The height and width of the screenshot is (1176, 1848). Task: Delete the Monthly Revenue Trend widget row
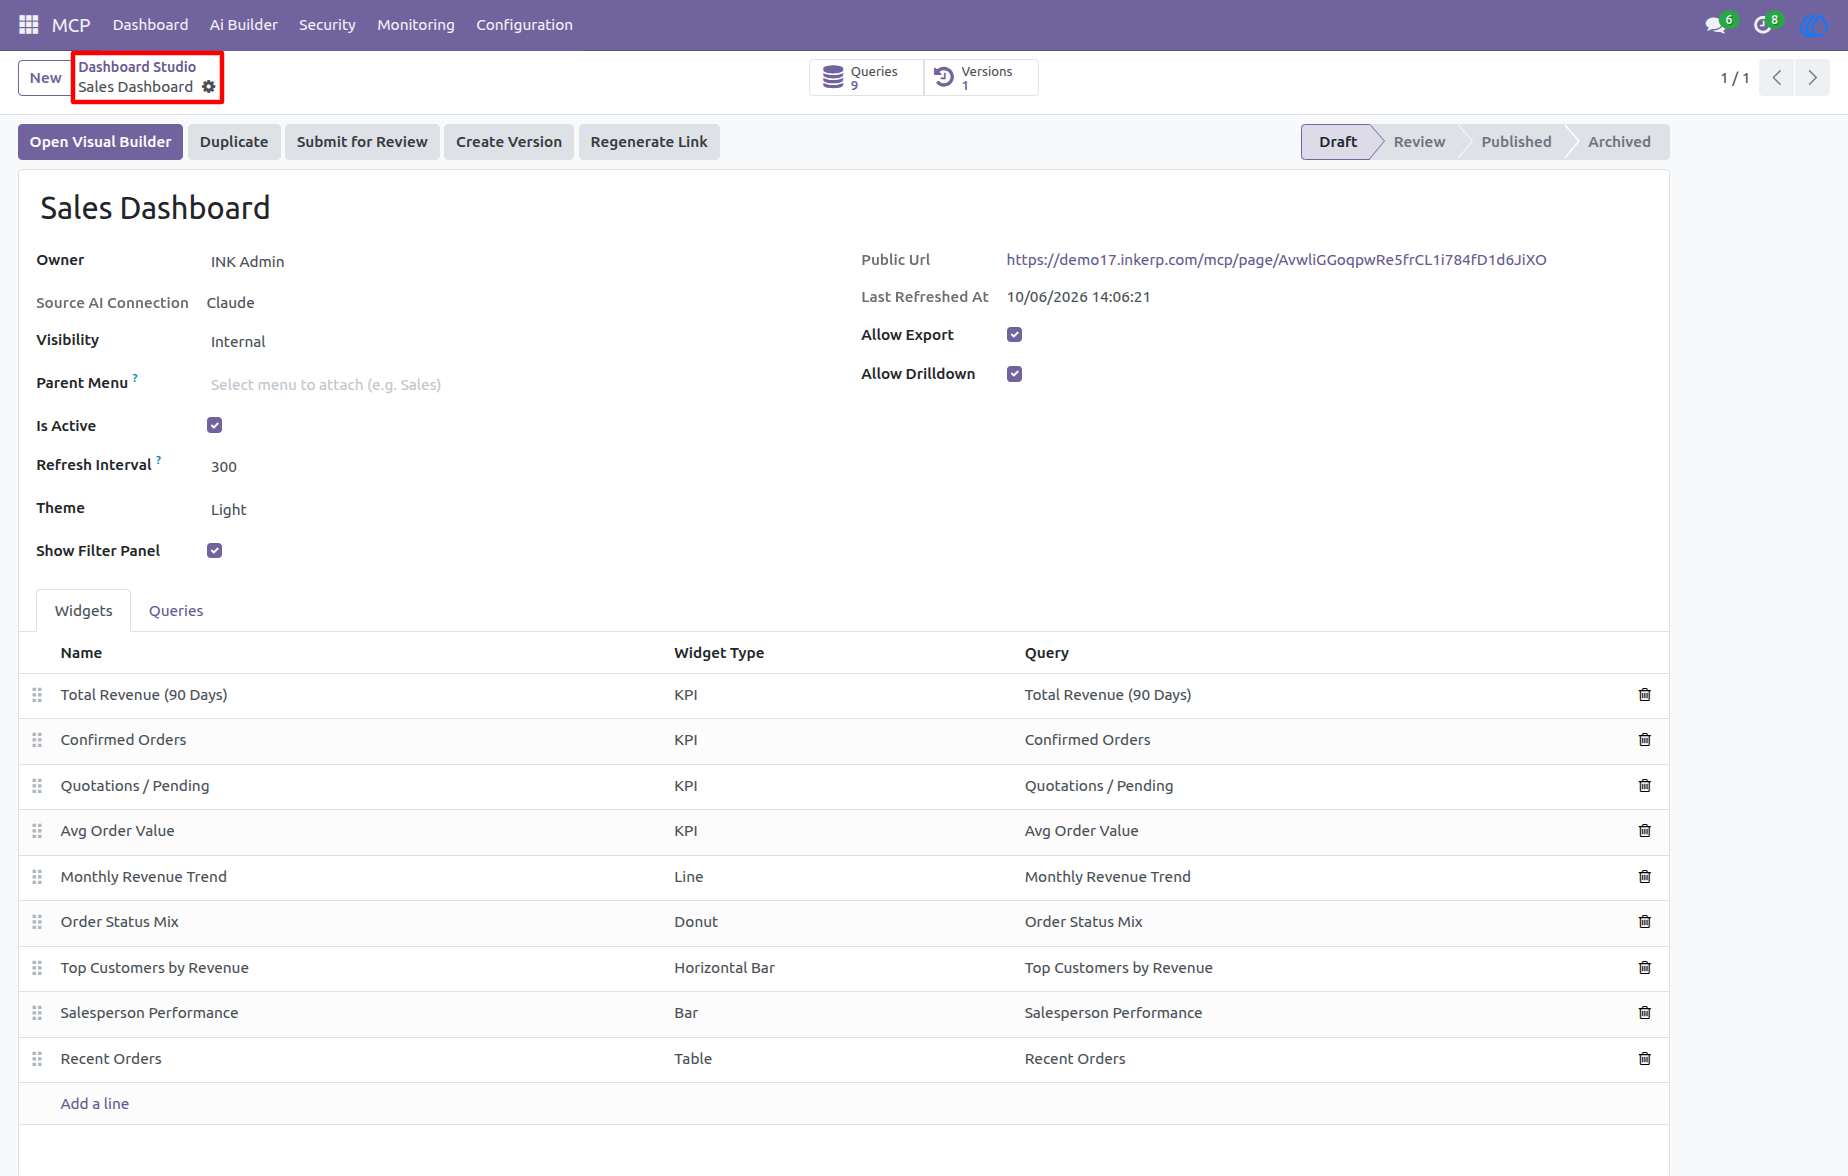coord(1644,877)
